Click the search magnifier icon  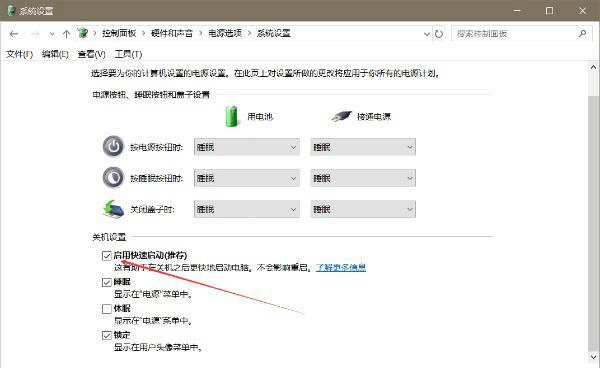point(582,34)
